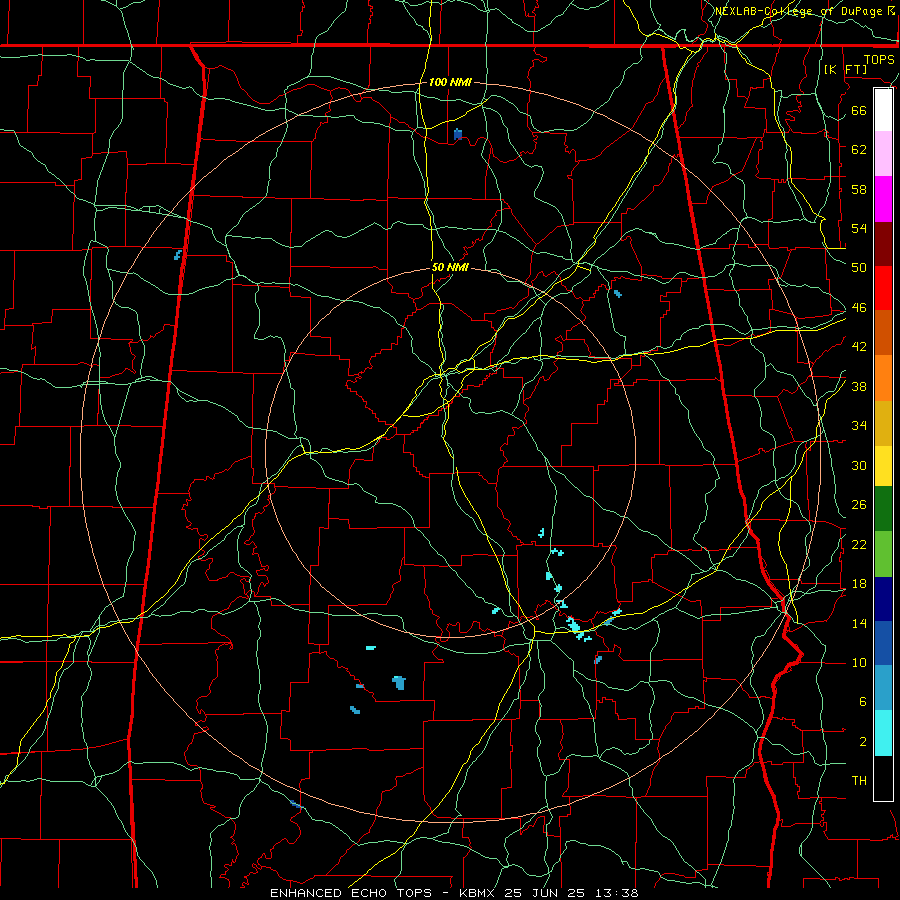Choose the navy blue legend color band

pos(883,599)
